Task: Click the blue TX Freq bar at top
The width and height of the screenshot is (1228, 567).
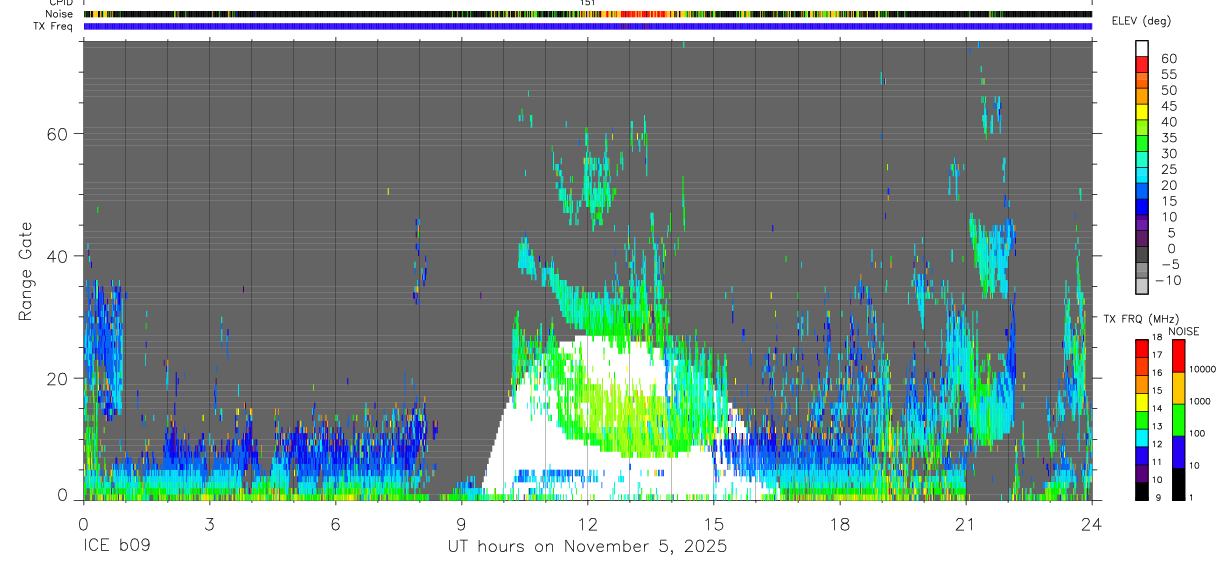Action: tap(587, 26)
